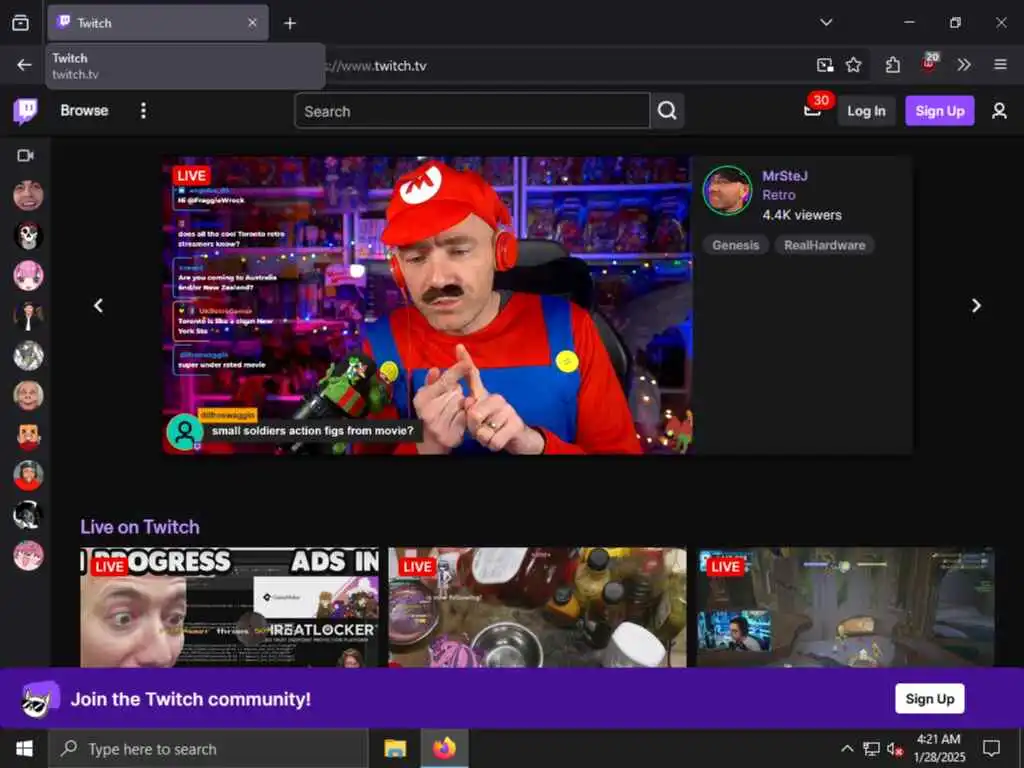Open the red-shirted avatar channel in sidebar

(x=28, y=475)
